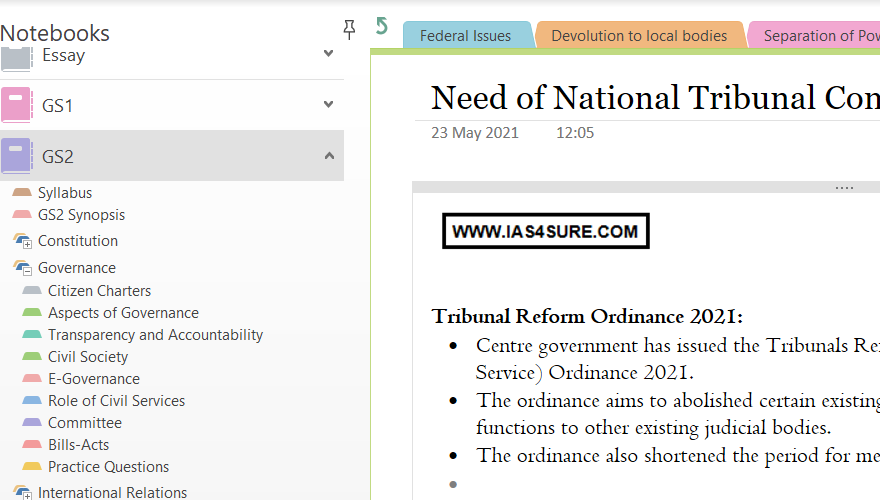Expand the GS1 notebook chevron
880x500 pixels.
pos(328,104)
